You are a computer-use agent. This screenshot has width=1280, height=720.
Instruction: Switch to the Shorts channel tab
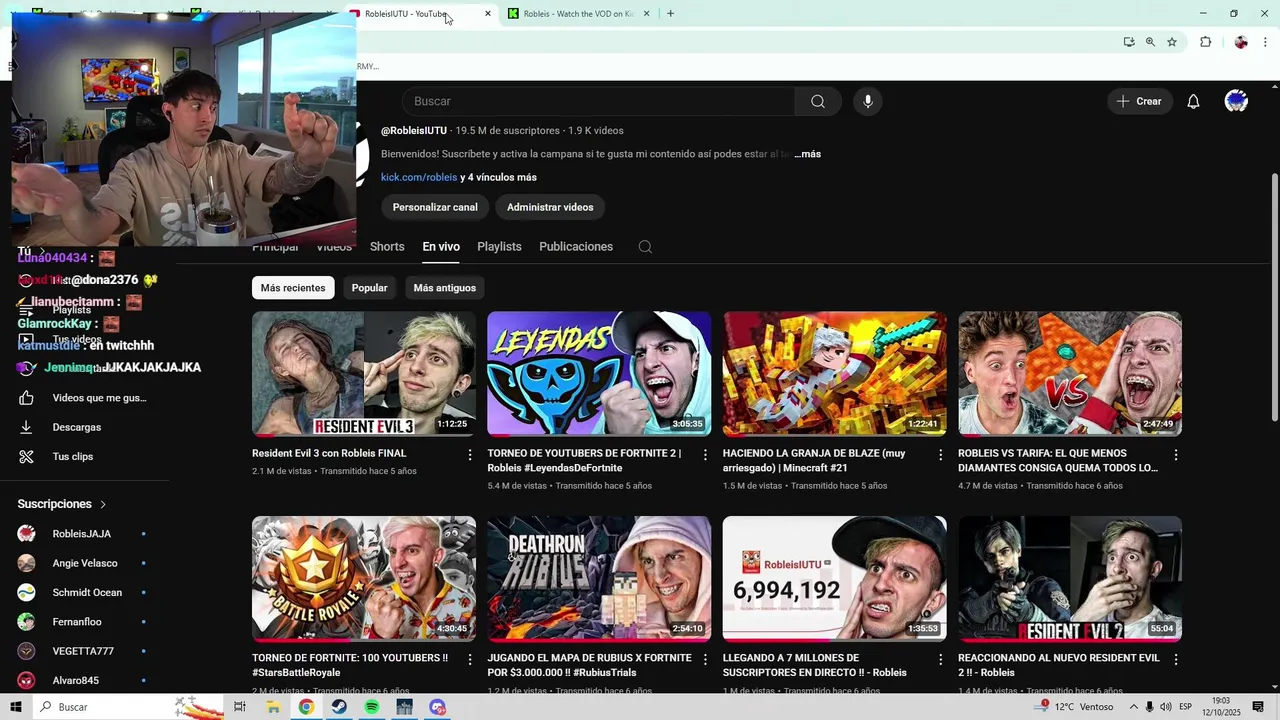[x=387, y=247]
